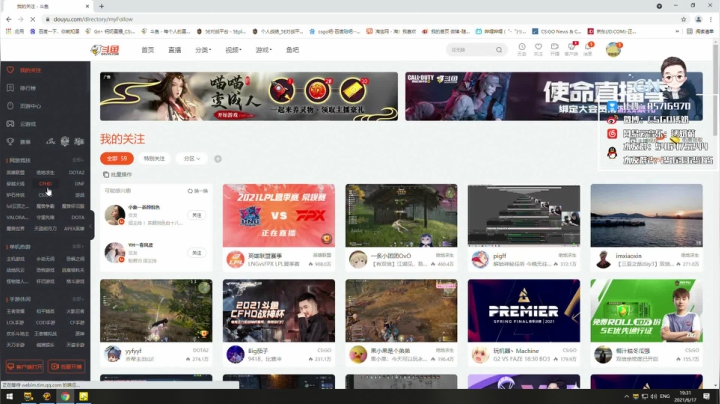
Task: Click the 客户端打开 button
Action: 24,366
